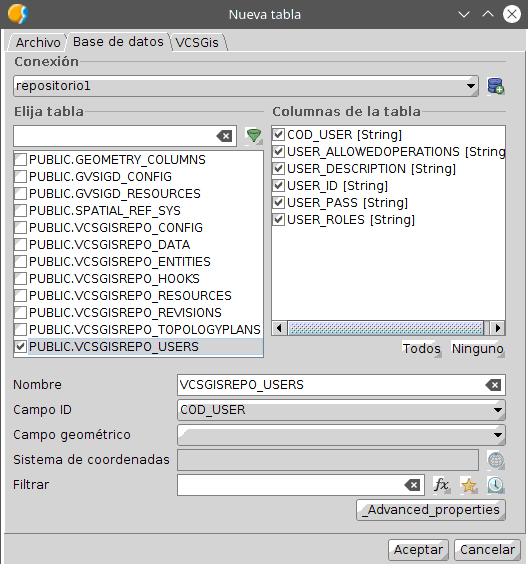Check PUBLIC.VCSGISREPO_DATA table checkbox
Image resolution: width=528 pixels, height=564 pixels.
21,245
